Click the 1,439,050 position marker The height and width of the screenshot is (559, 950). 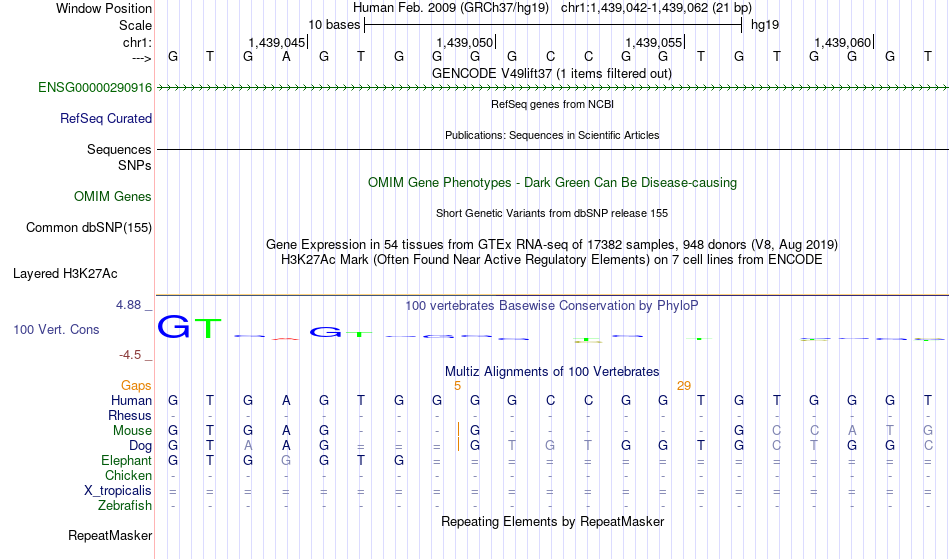tap(465, 42)
